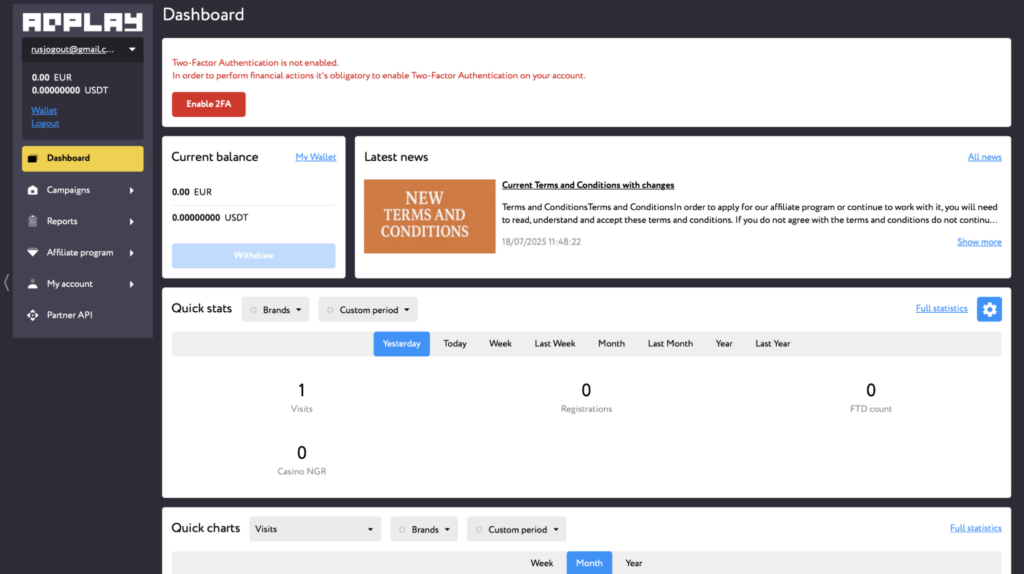Image resolution: width=1024 pixels, height=574 pixels.
Task: Expand the Affiliate program submenu arrow
Action: click(x=132, y=253)
